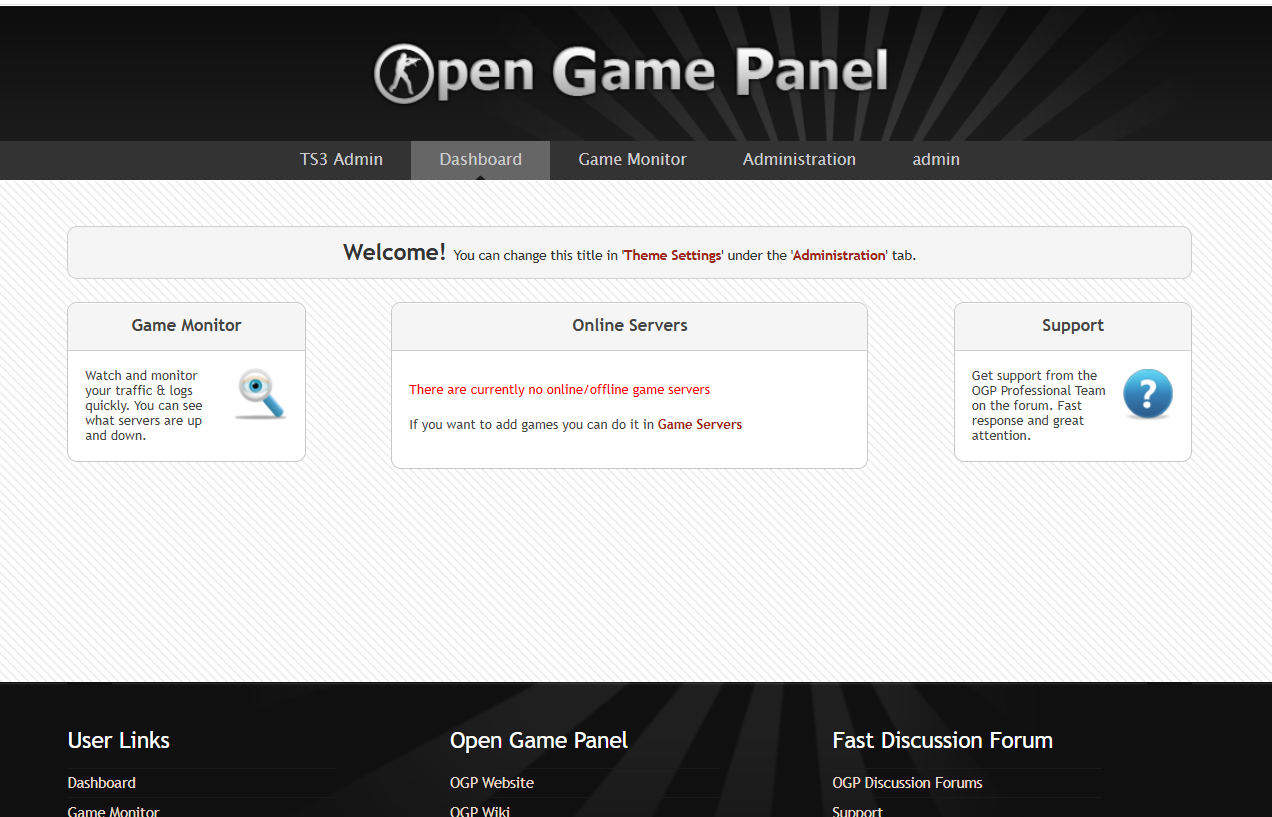Click the footer Support link
This screenshot has height=817, width=1272.
pyautogui.click(x=857, y=811)
